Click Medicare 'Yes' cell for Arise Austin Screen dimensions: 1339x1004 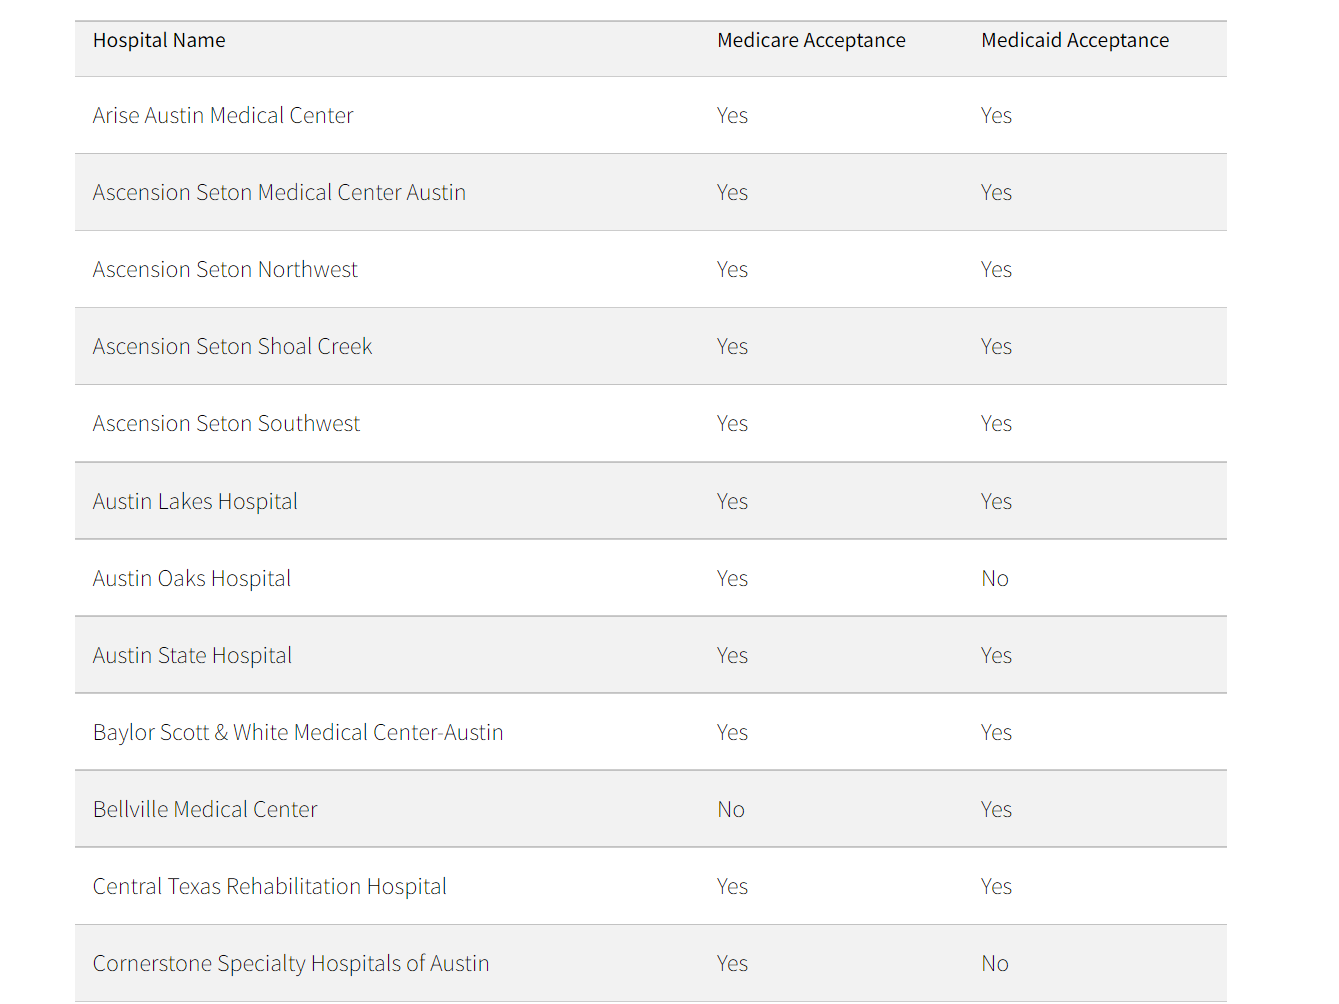[732, 116]
